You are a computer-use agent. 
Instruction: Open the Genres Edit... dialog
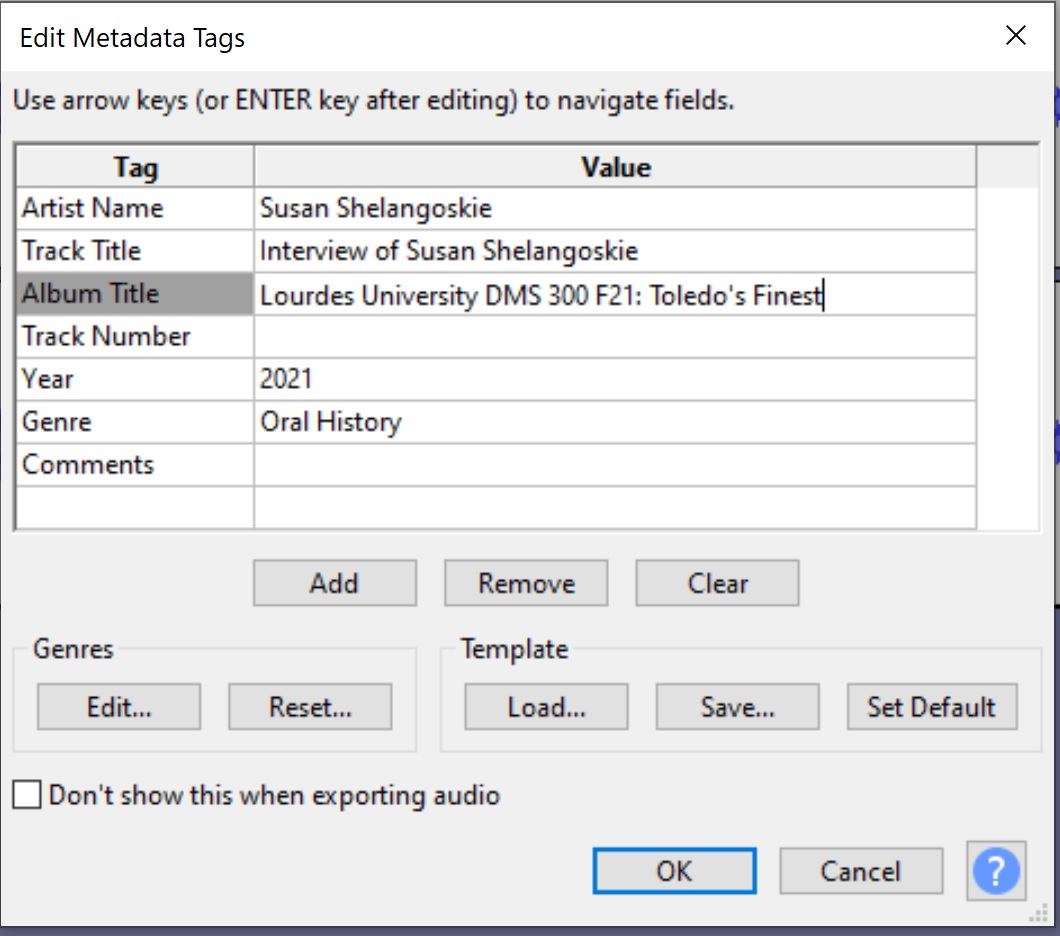tap(119, 707)
